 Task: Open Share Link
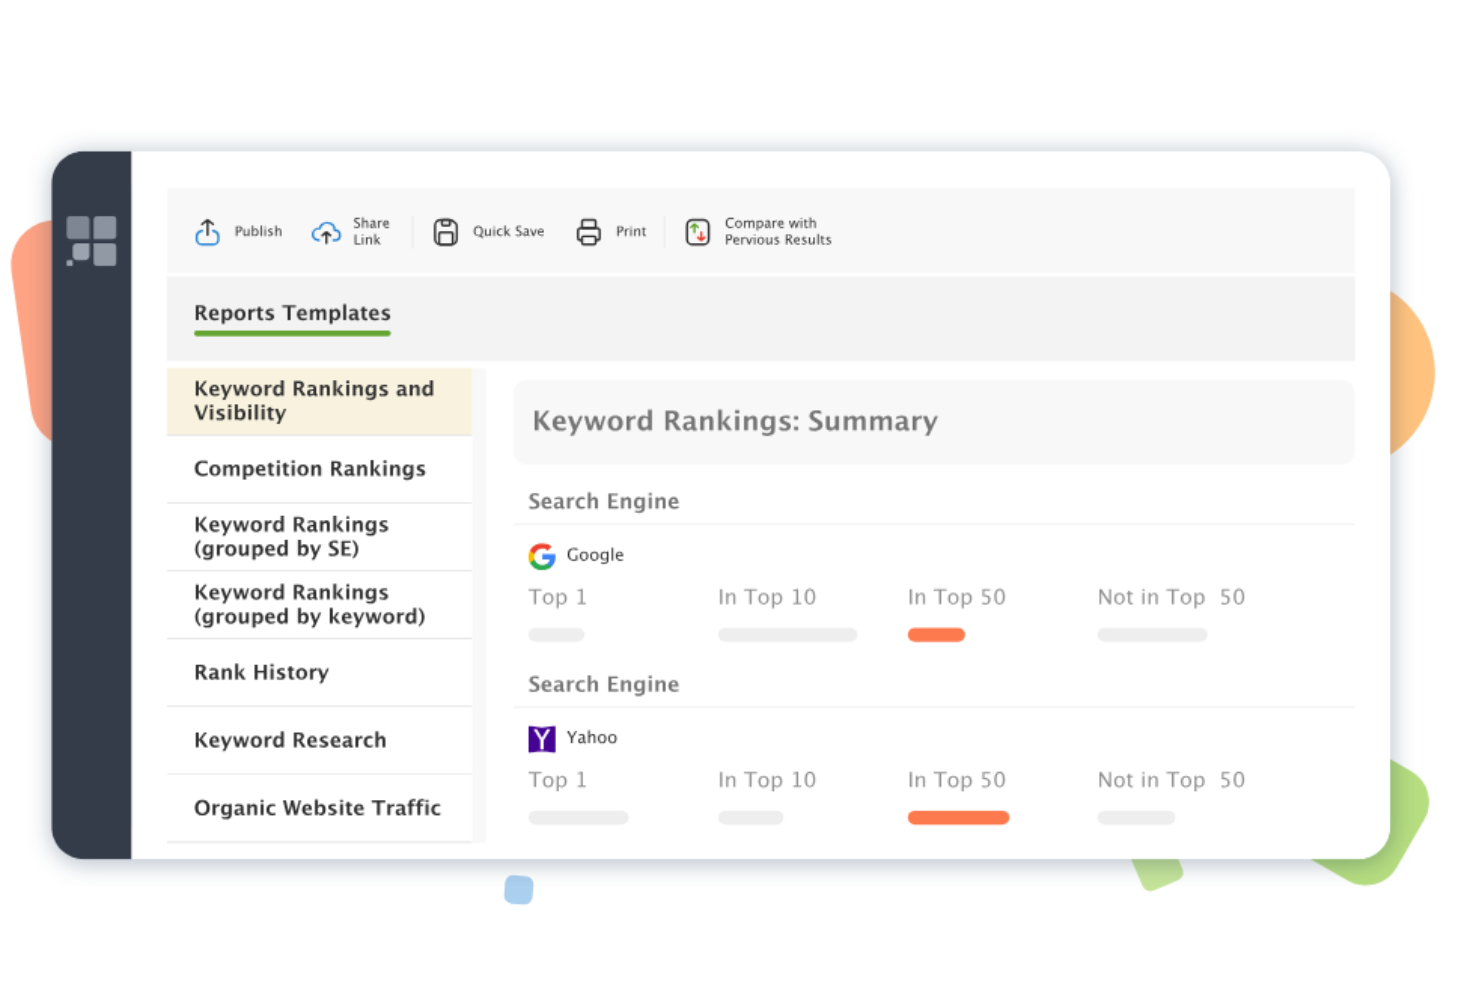click(x=326, y=231)
